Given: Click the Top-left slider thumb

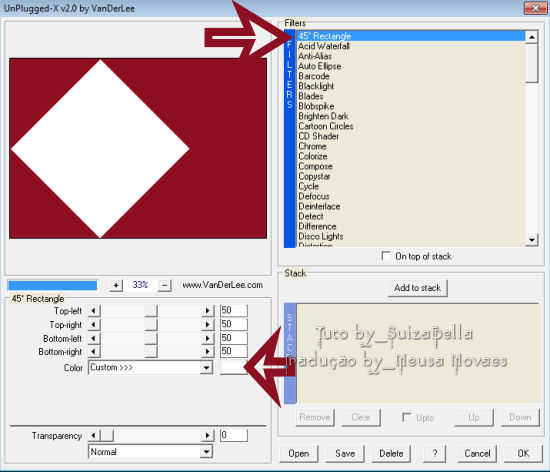Looking at the screenshot, I should (151, 310).
